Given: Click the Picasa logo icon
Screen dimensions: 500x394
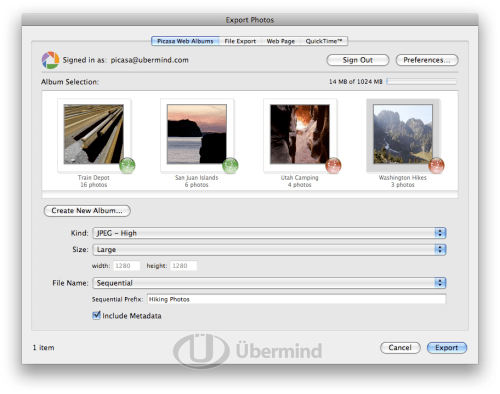Looking at the screenshot, I should tap(50, 60).
